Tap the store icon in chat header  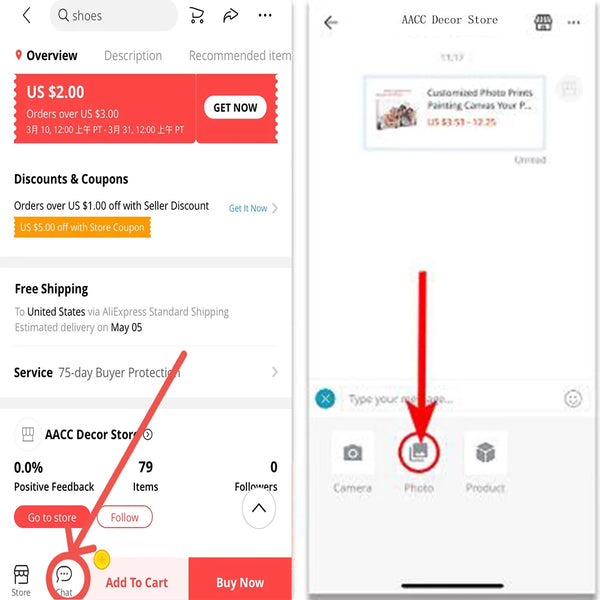(x=543, y=22)
